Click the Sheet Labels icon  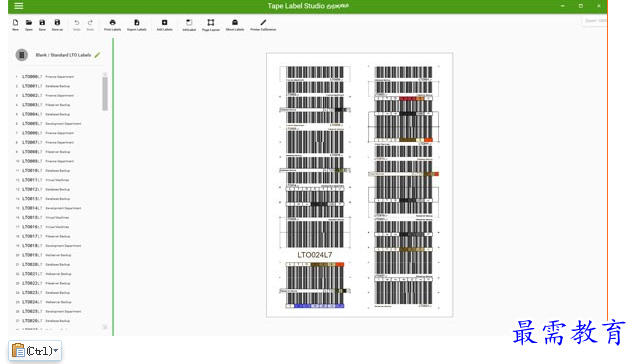(x=235, y=24)
